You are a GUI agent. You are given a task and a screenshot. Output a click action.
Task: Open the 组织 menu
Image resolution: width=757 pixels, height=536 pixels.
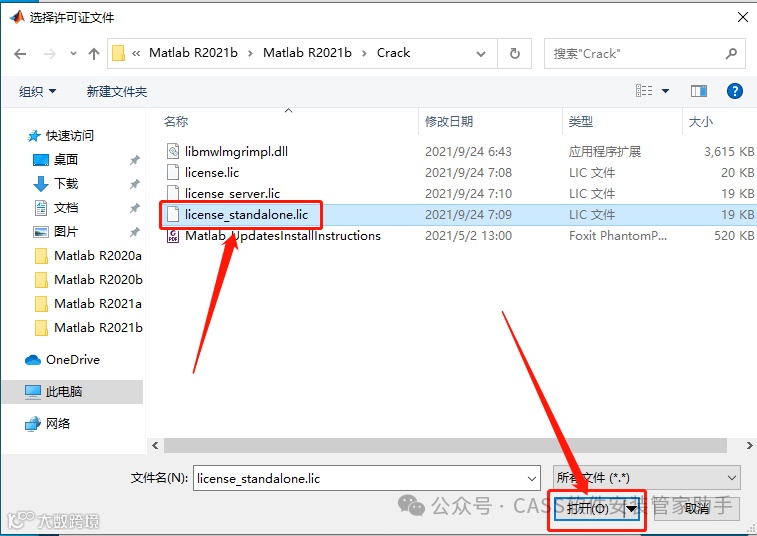[37, 91]
